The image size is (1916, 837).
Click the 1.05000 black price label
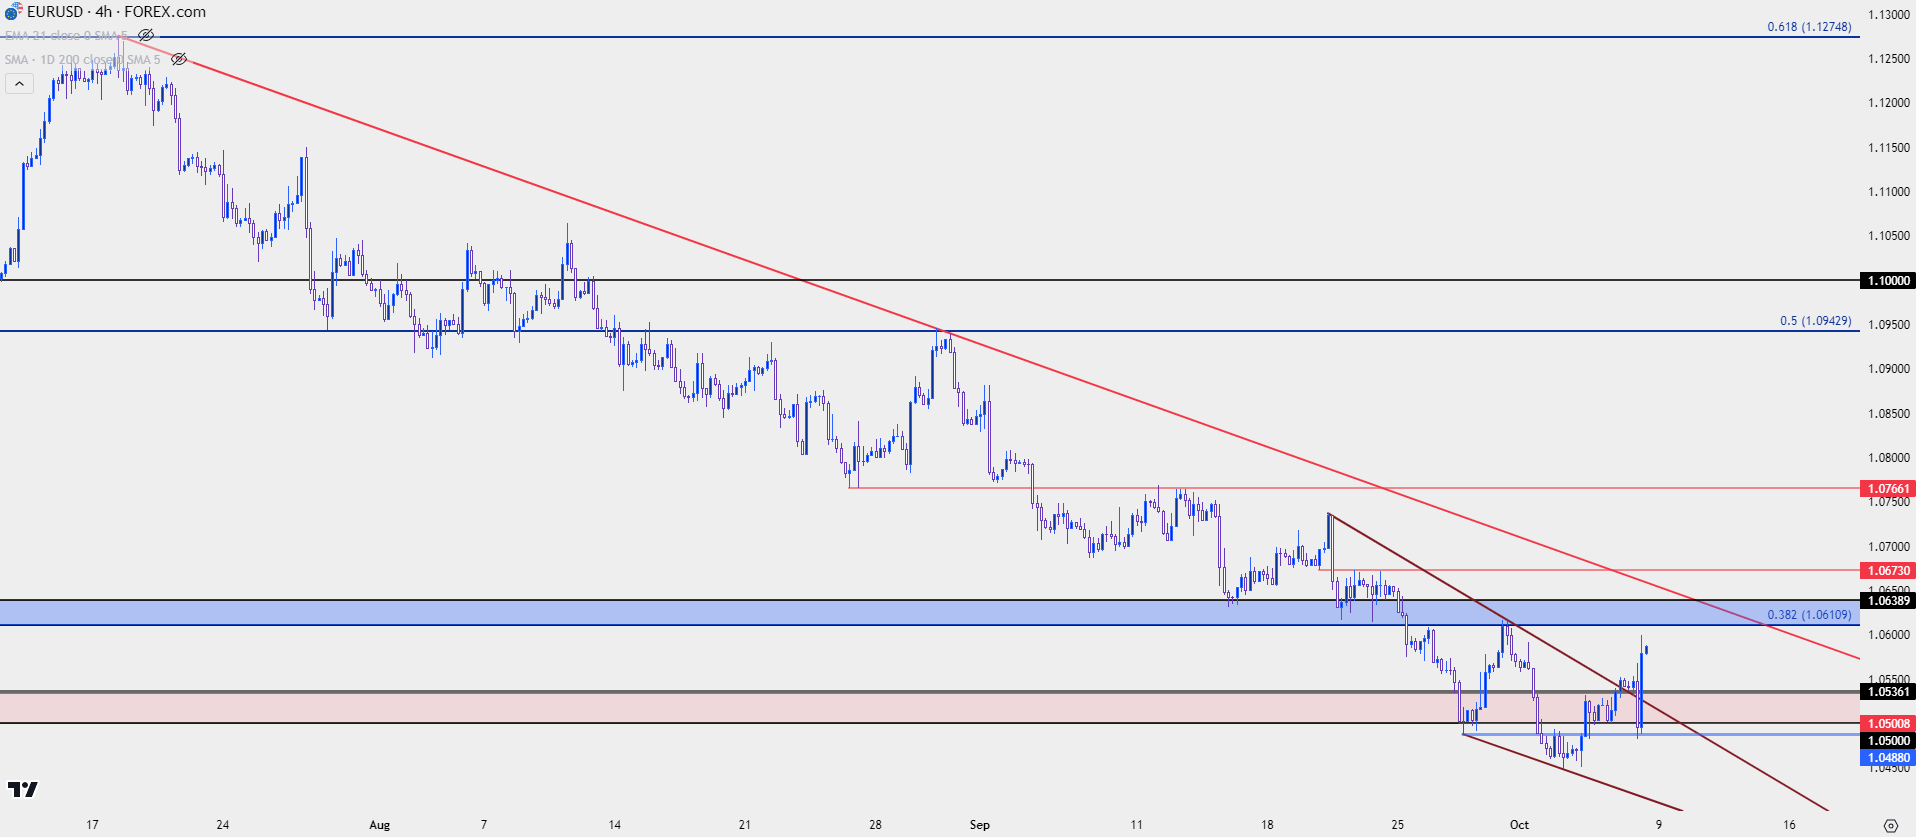coord(1887,741)
